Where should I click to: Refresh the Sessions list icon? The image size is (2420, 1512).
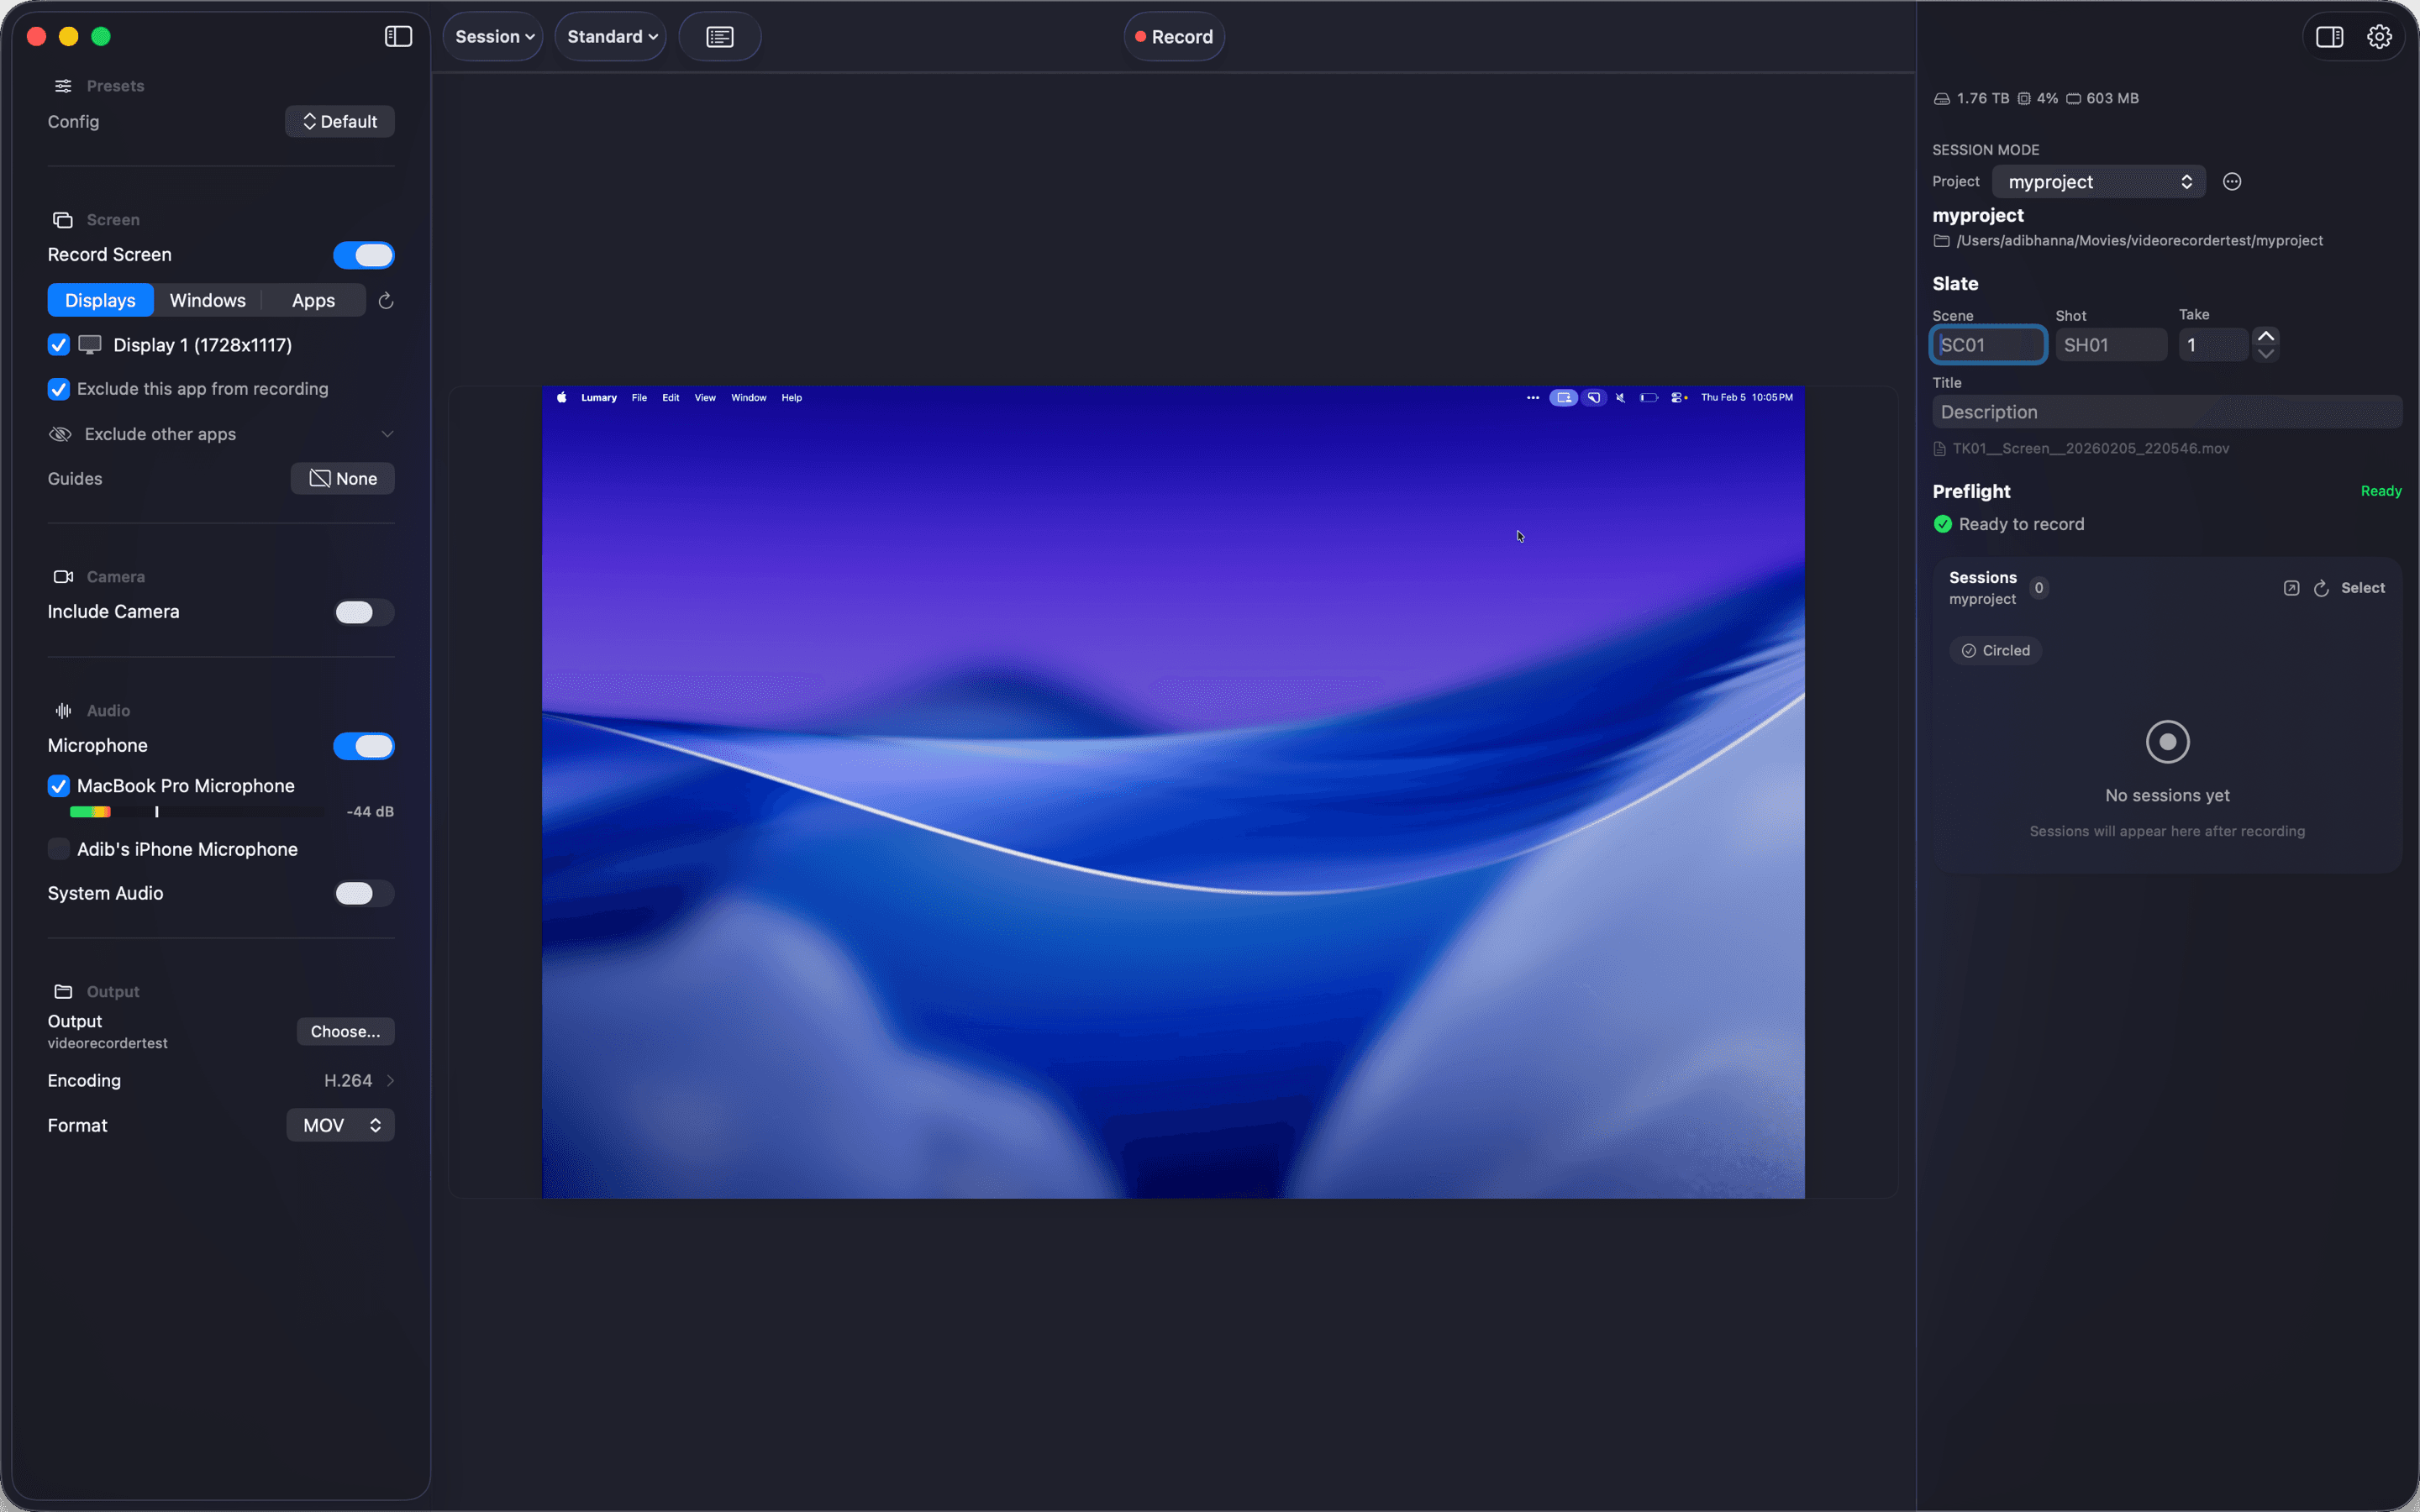(2321, 588)
